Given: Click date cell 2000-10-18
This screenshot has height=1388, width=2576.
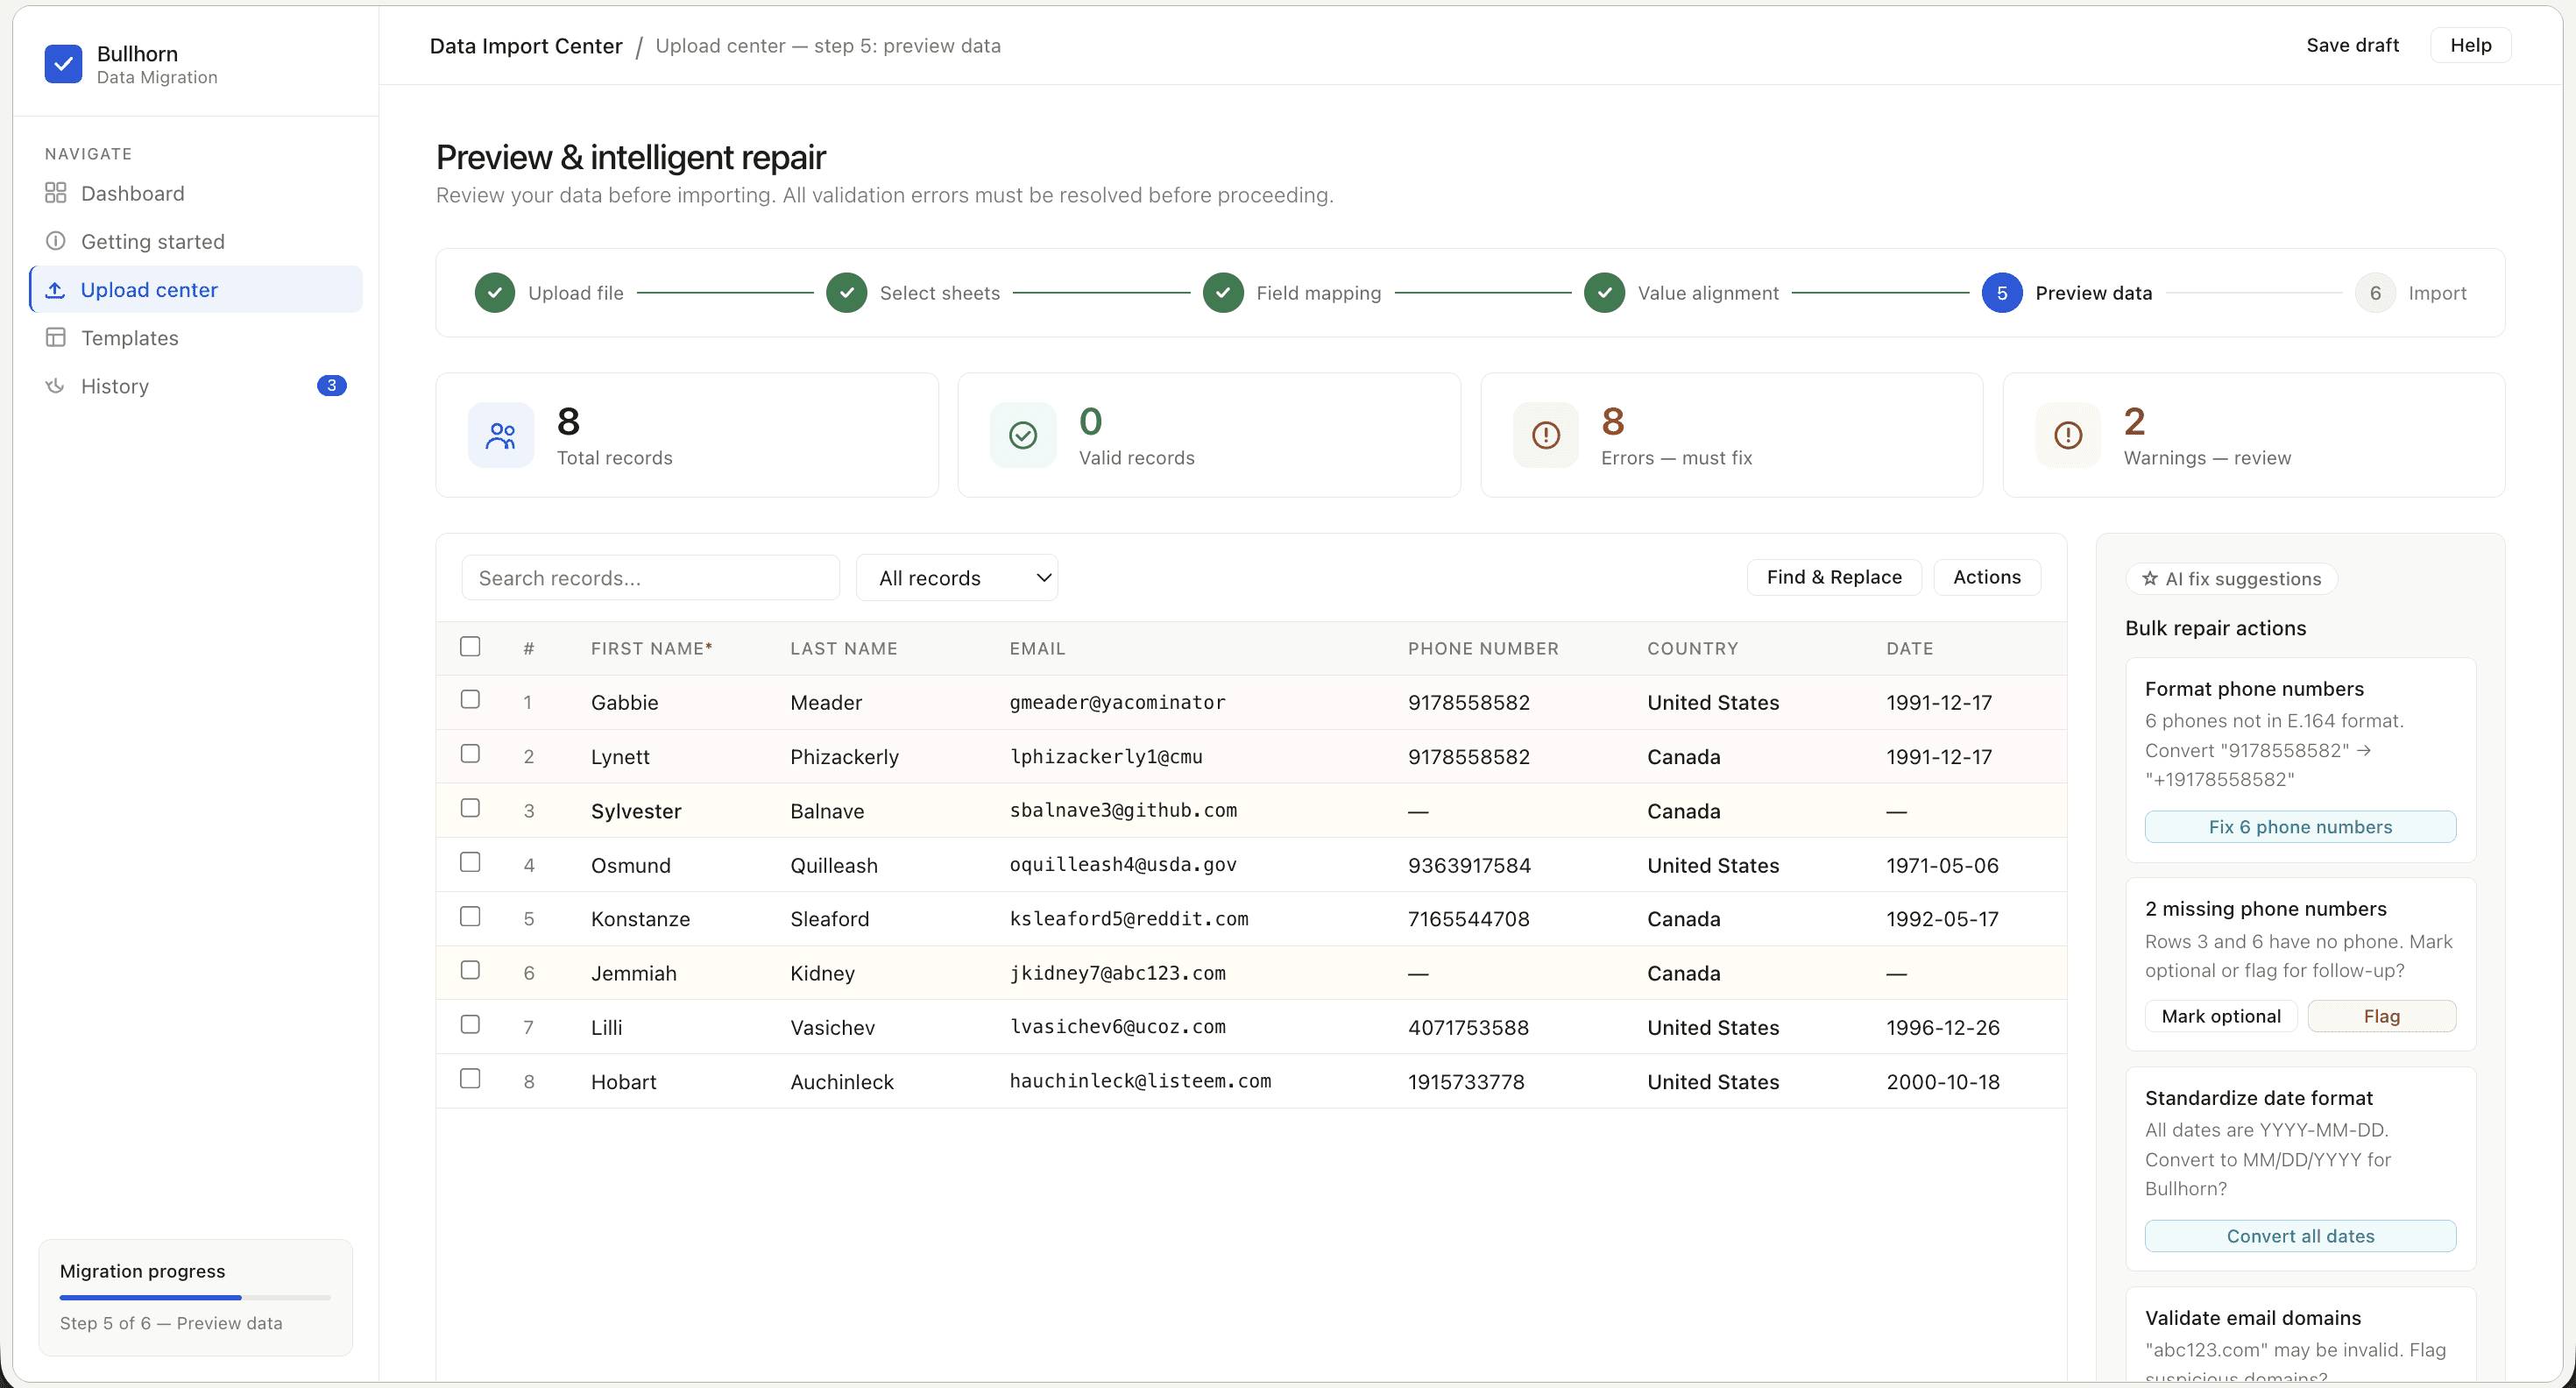Looking at the screenshot, I should click(1942, 1081).
